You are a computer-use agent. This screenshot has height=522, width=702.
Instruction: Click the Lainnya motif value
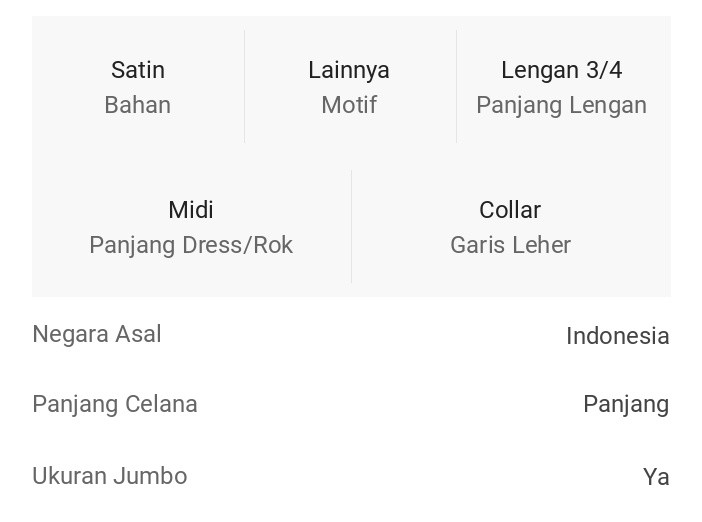pyautogui.click(x=349, y=70)
